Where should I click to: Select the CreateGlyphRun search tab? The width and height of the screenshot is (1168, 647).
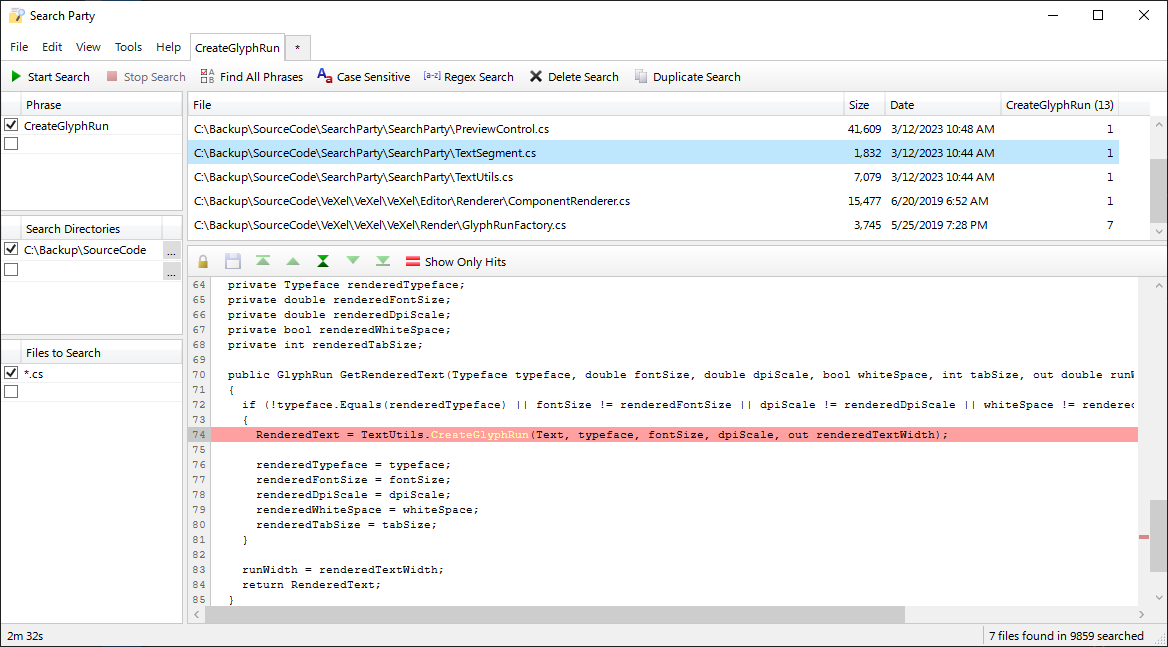(238, 48)
